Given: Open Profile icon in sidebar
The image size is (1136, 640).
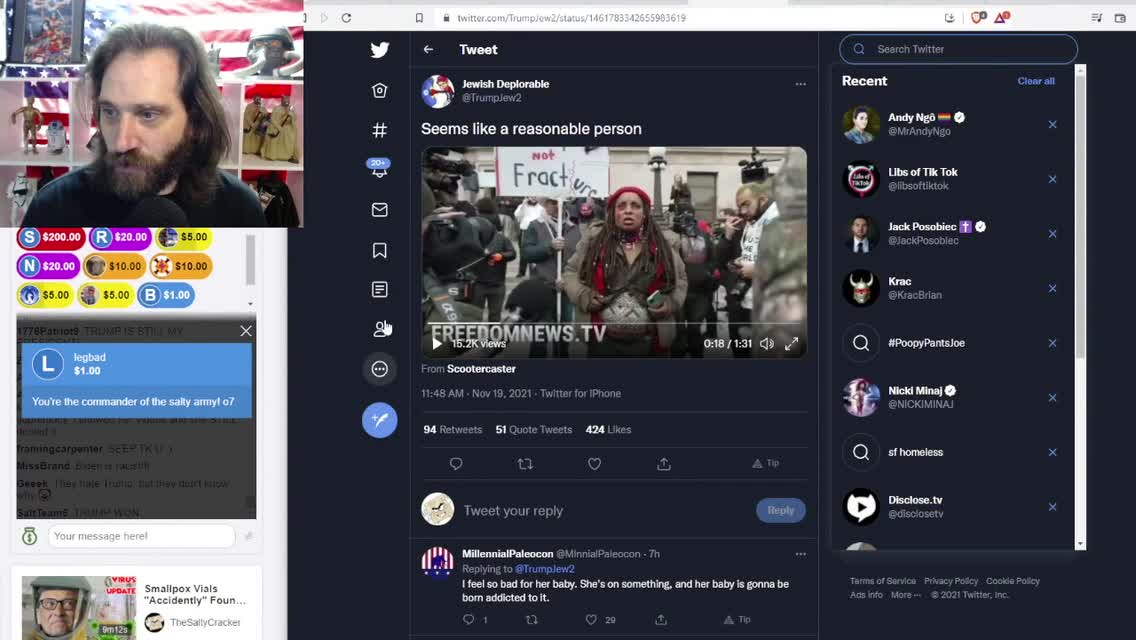Looking at the screenshot, I should [380, 329].
